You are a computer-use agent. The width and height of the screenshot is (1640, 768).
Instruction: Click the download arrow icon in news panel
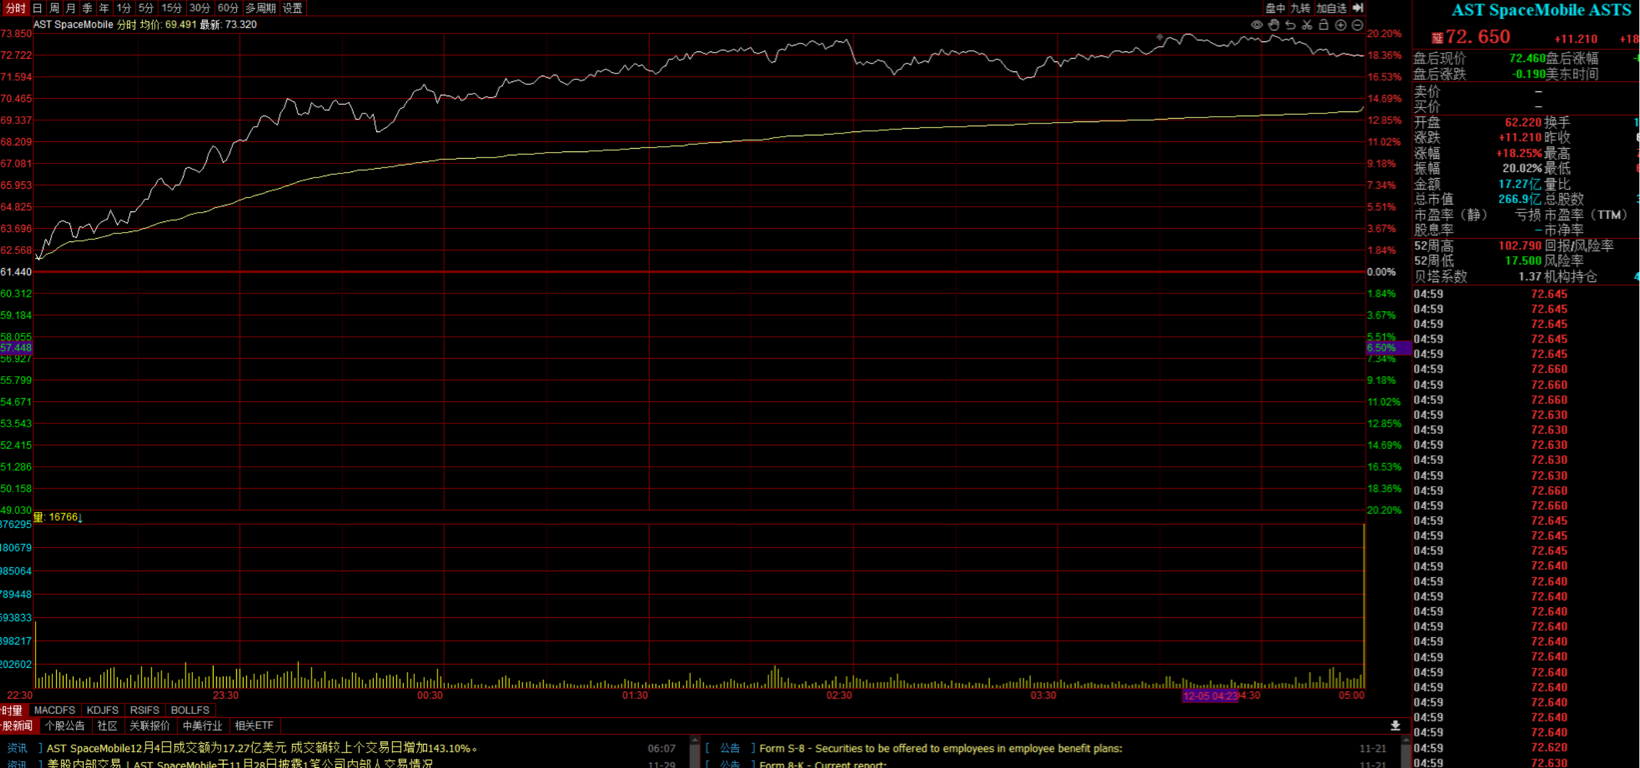(1395, 726)
